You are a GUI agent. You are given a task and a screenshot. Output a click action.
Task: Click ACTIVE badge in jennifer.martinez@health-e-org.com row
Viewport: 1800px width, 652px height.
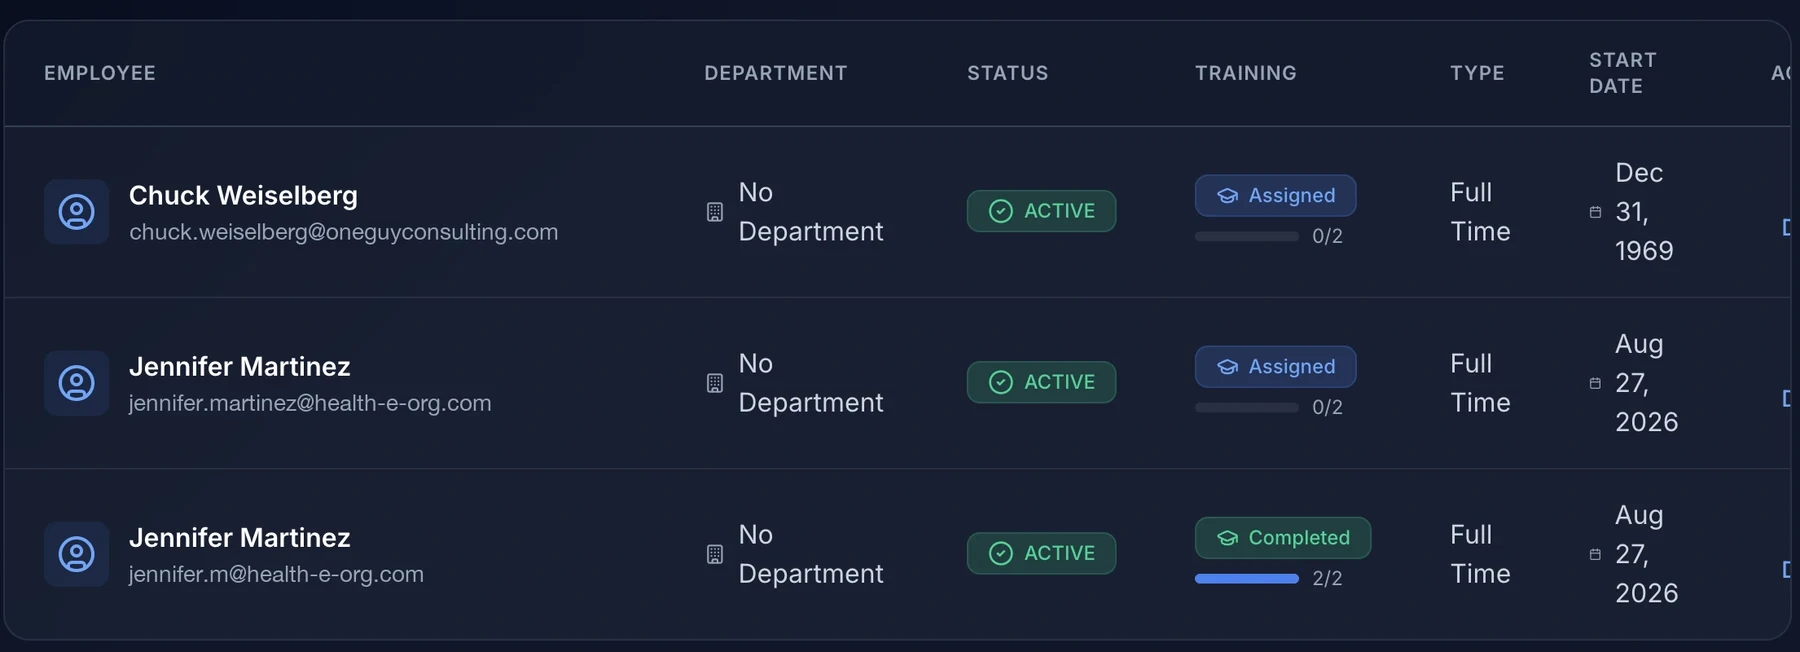1041,382
